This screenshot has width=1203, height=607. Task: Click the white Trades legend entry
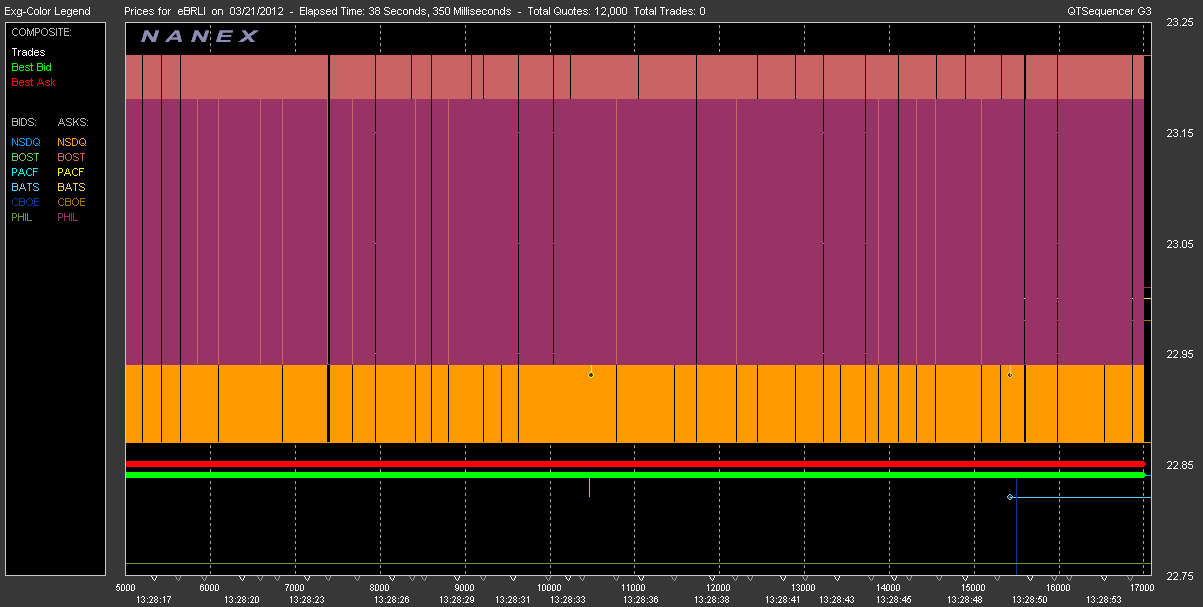pos(28,52)
